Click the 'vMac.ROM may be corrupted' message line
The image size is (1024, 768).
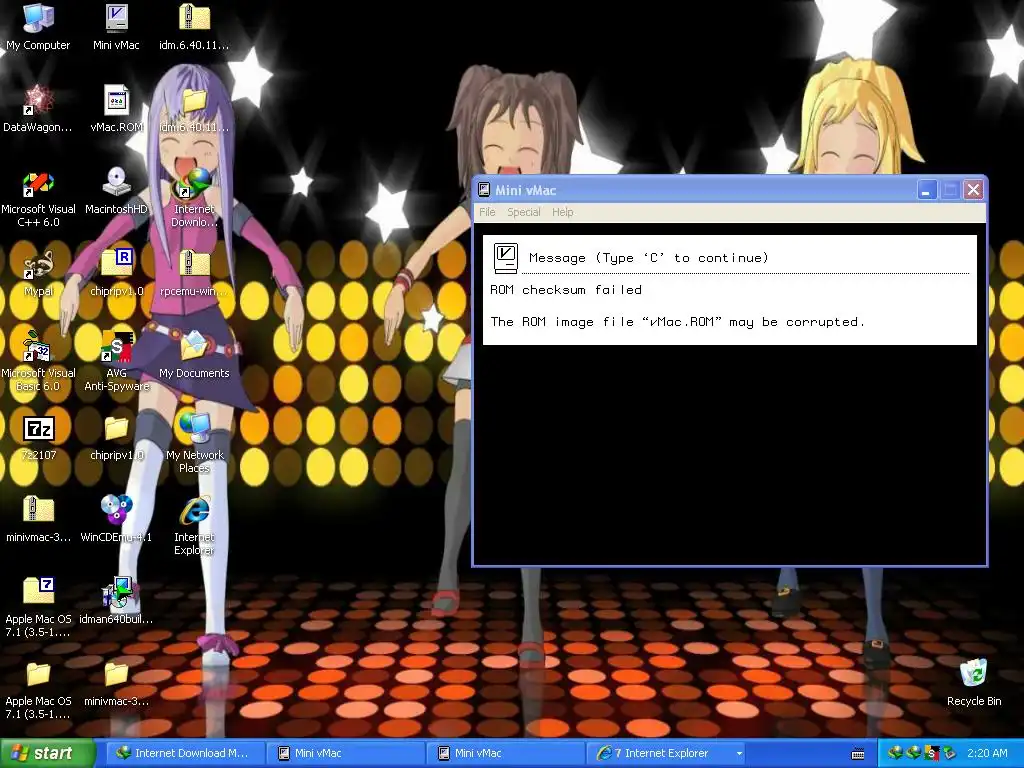pos(677,322)
